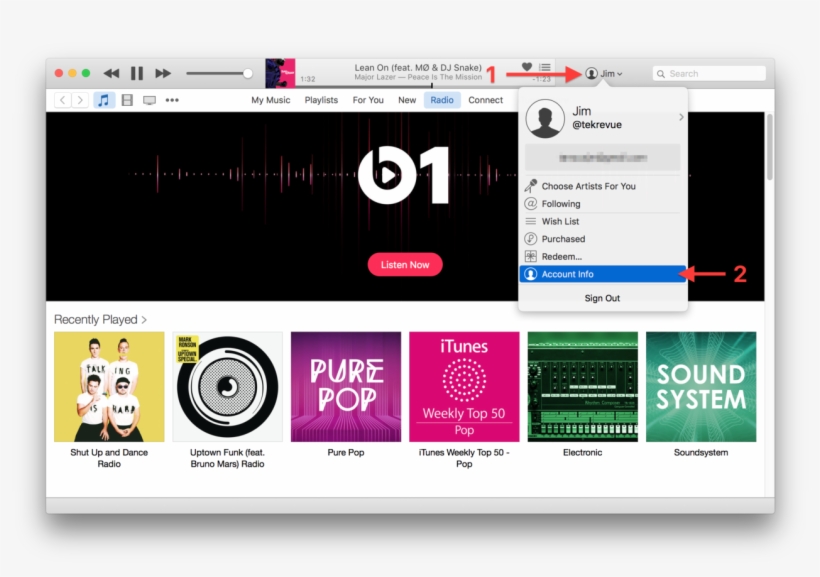Viewport: 820px width, 577px height.
Task: Click the iTunes Weekly Top 50 label
Action: (x=464, y=458)
